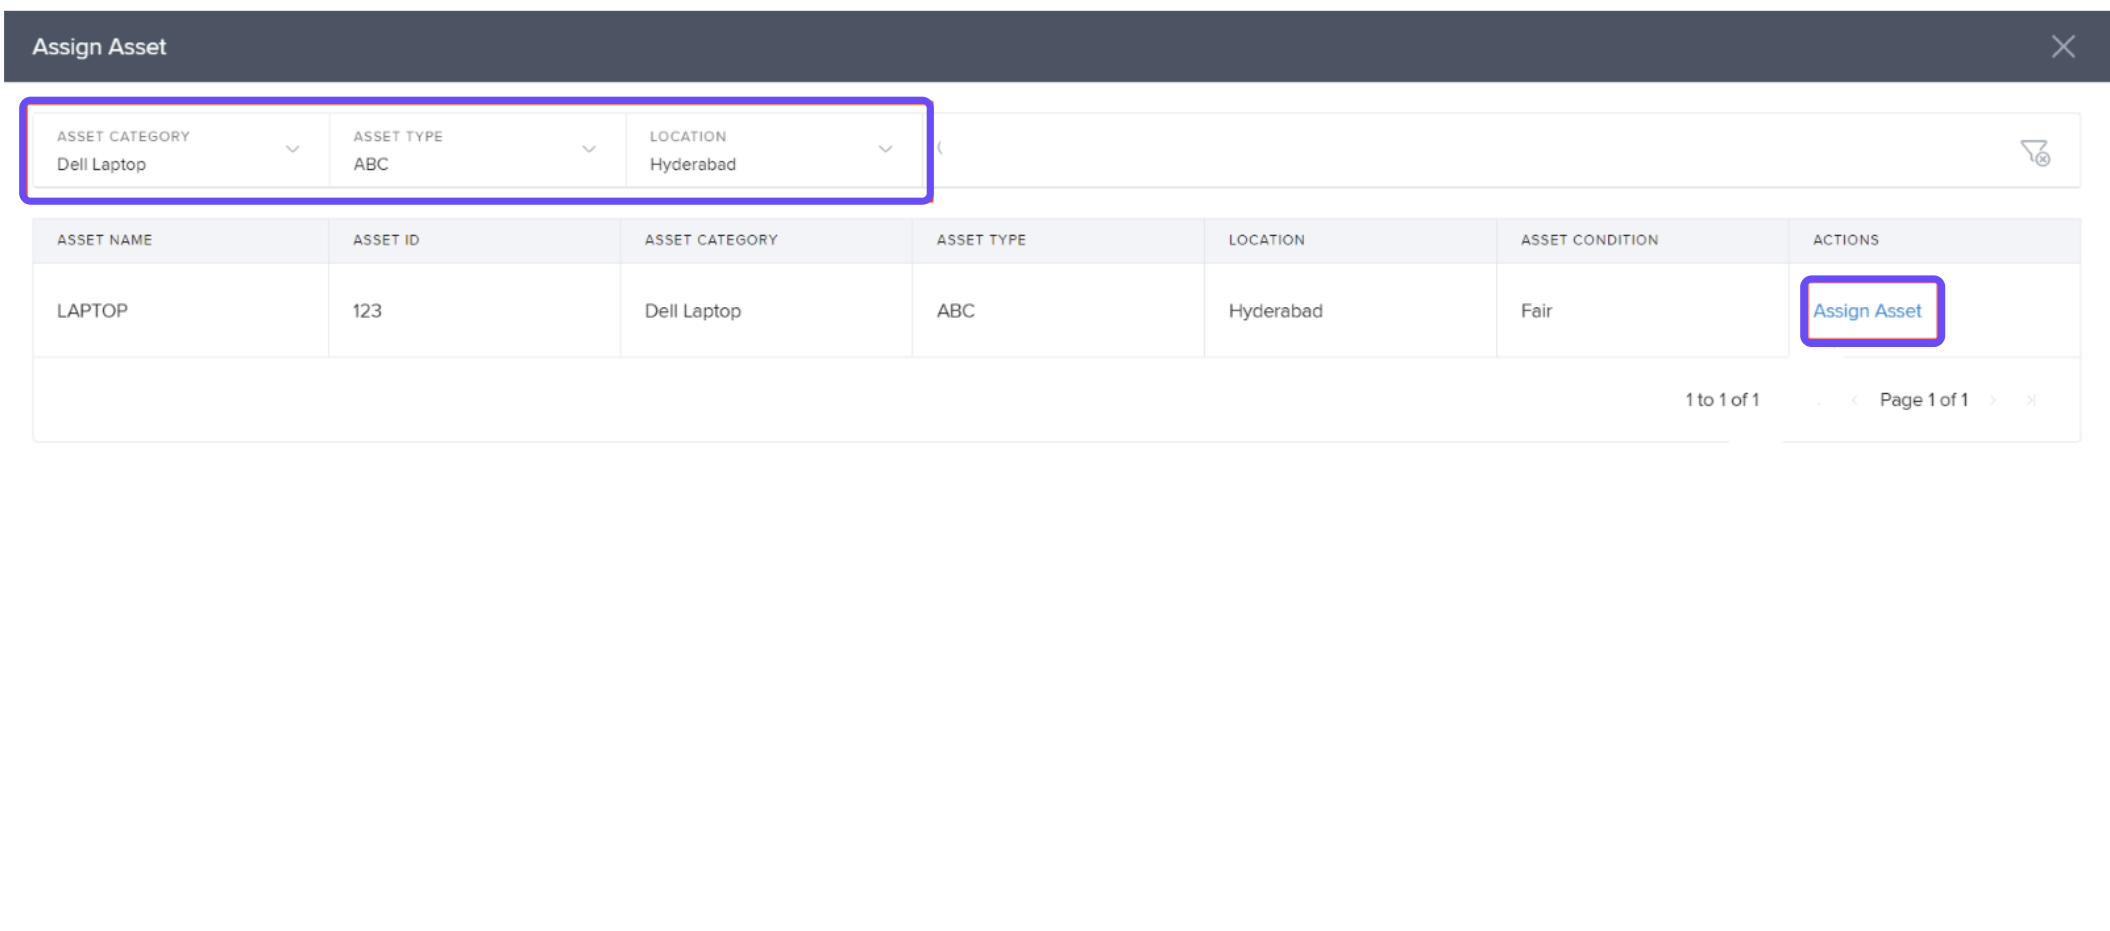The image size is (2110, 931).
Task: Click the Assign Asset link for LAPTOP
Action: click(x=1867, y=311)
